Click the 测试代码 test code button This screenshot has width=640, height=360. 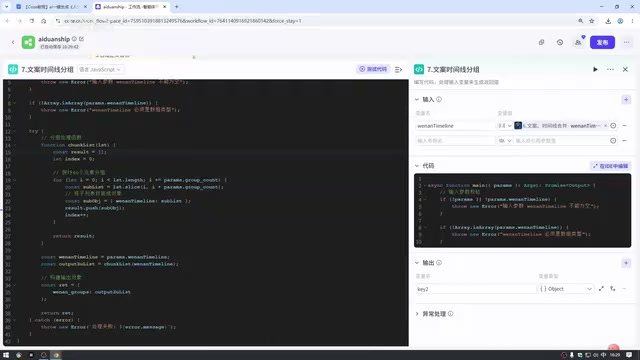pos(373,69)
